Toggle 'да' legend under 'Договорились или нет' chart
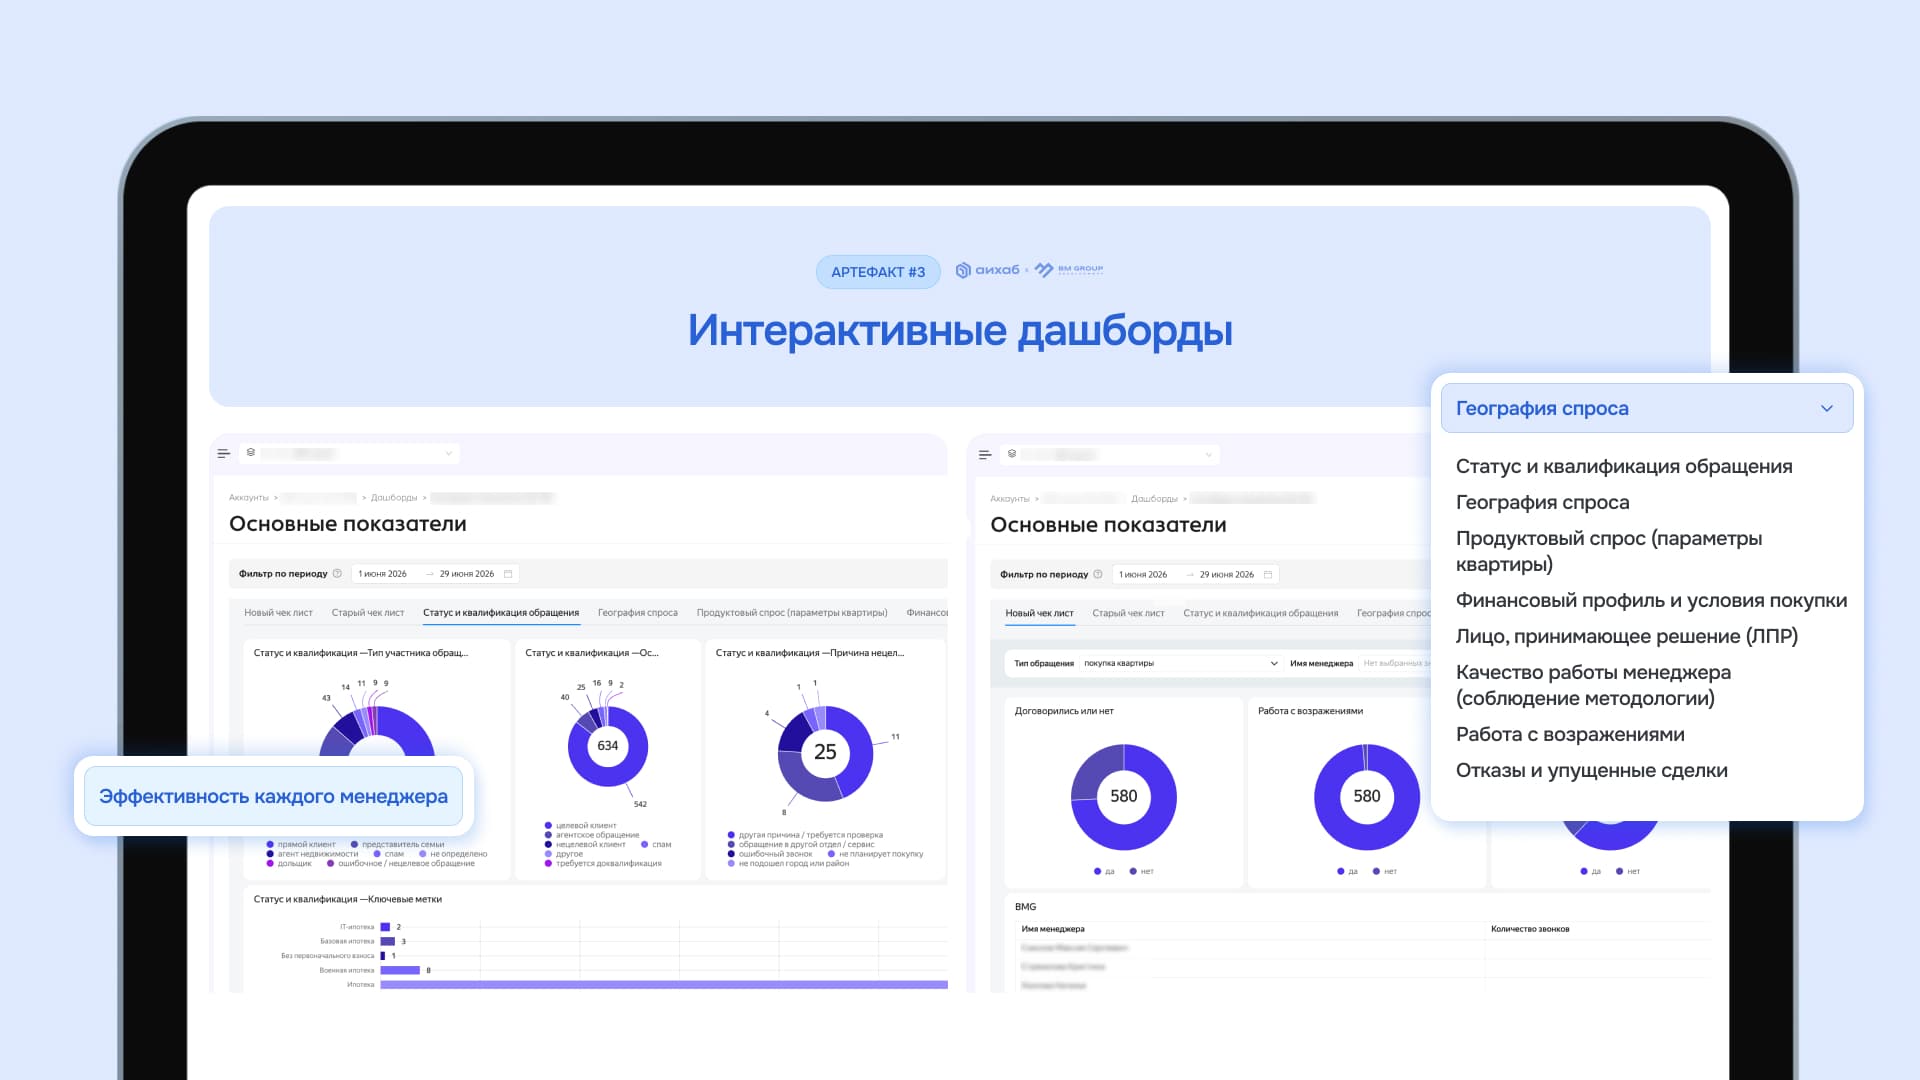Viewport: 1920px width, 1080px height. point(1104,872)
